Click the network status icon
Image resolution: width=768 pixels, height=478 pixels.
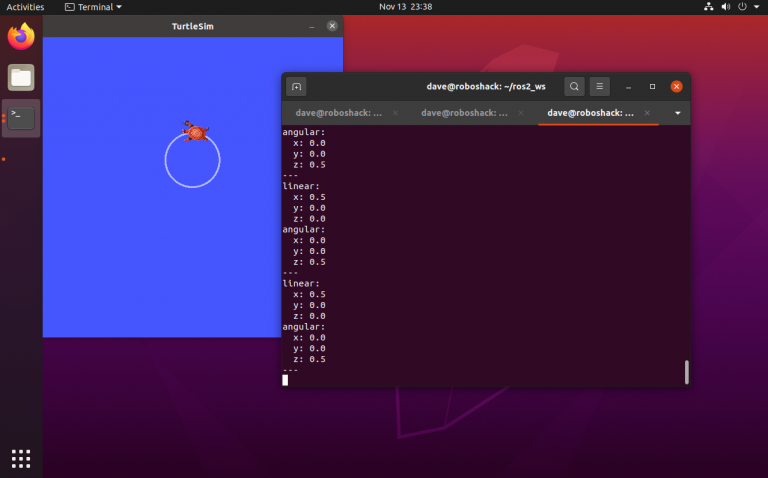click(x=709, y=7)
